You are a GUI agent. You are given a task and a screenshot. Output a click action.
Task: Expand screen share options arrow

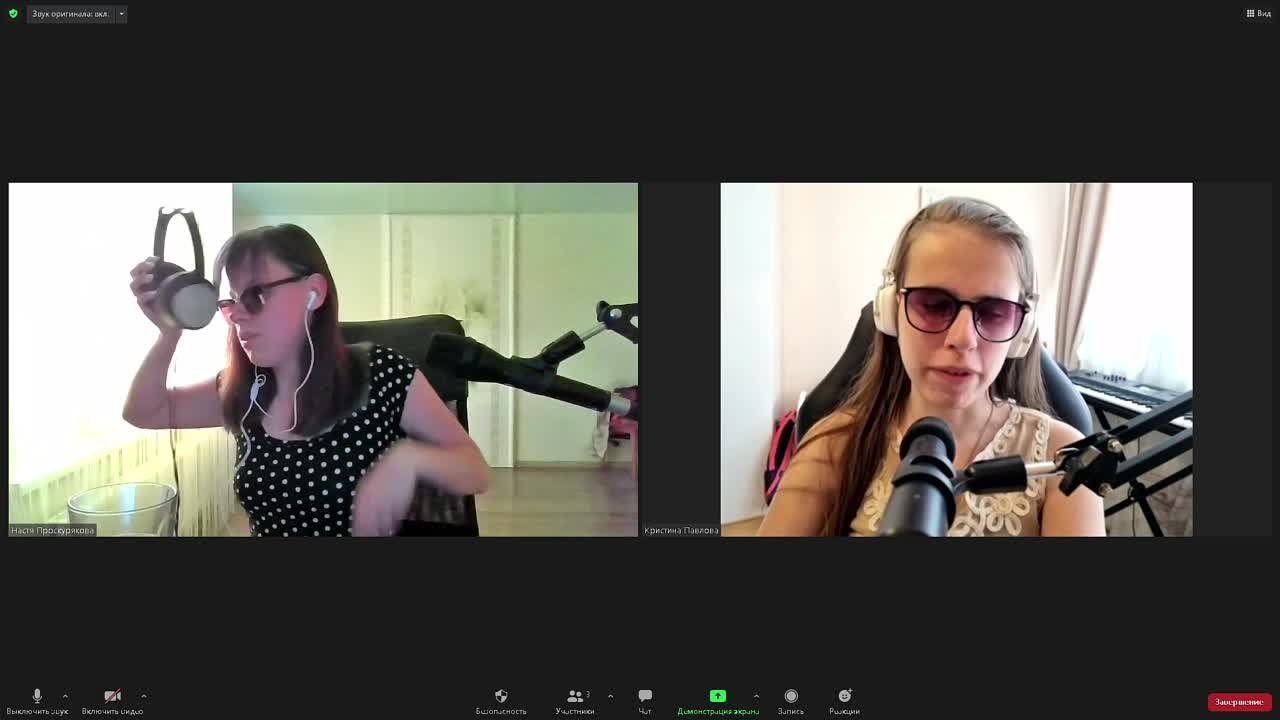click(756, 696)
